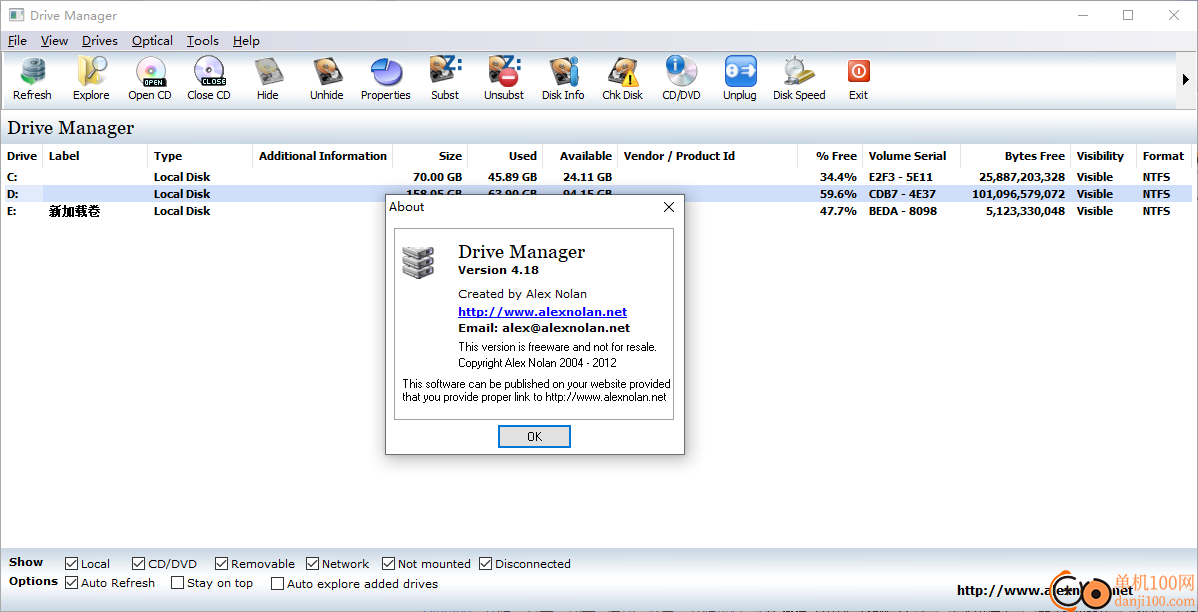Click volume serial E2F3 - 5E11
The width and height of the screenshot is (1198, 612).
901,177
